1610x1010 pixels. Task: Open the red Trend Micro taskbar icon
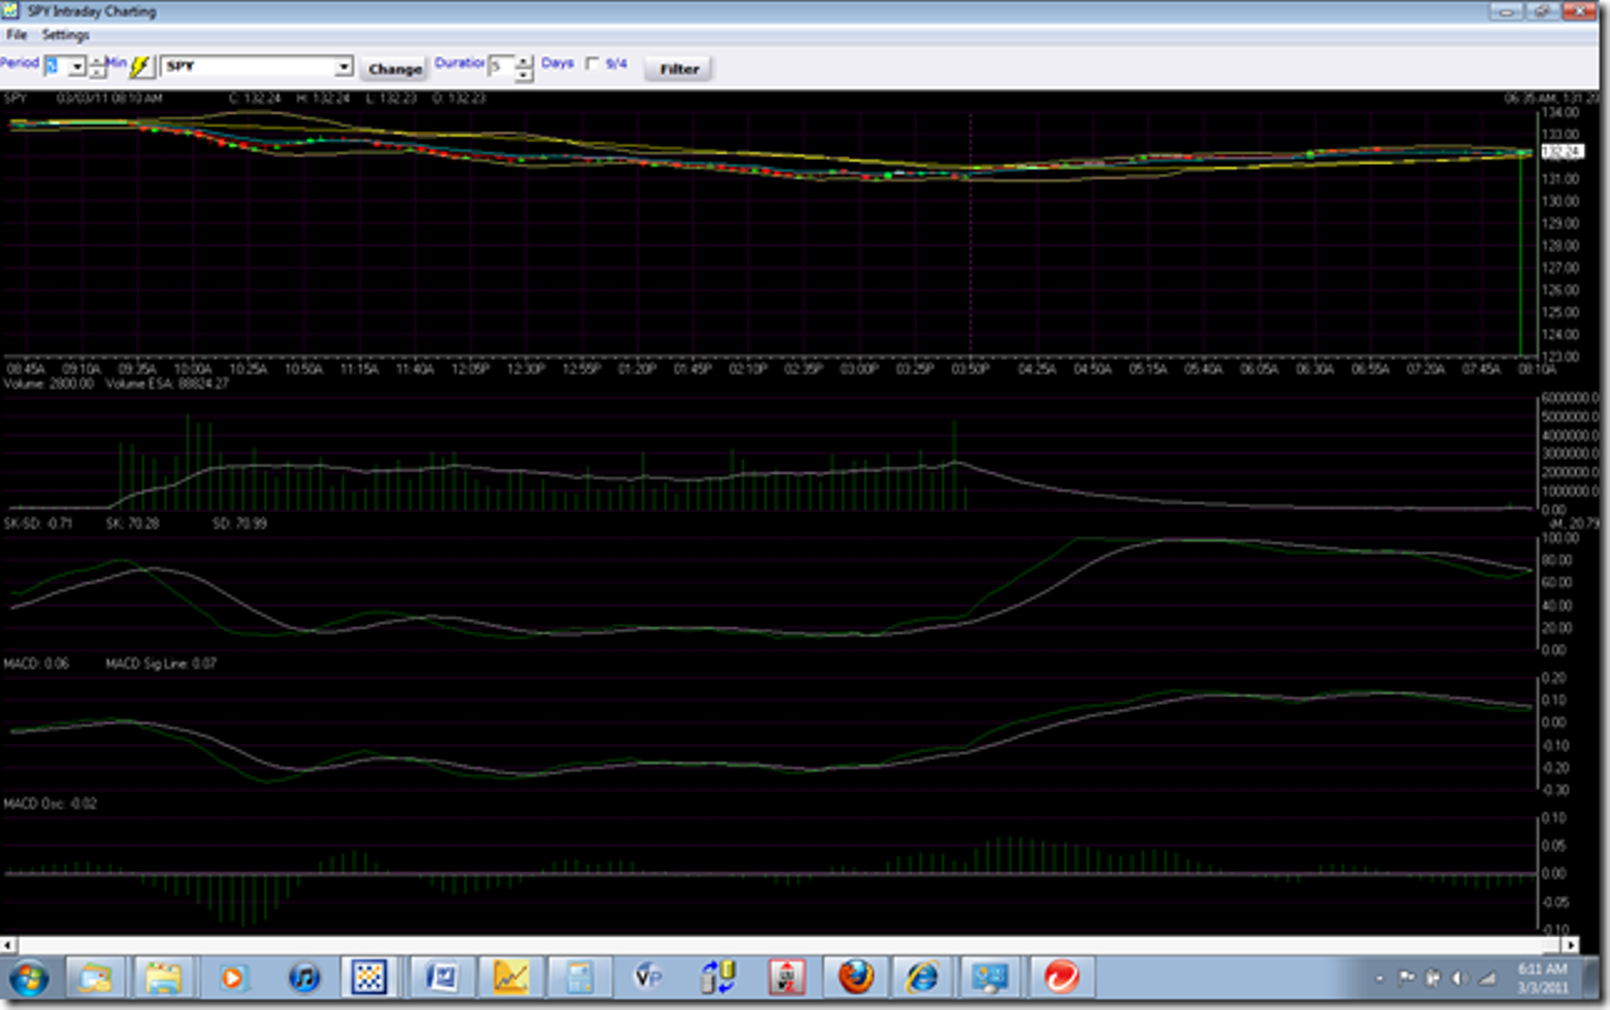click(x=1061, y=977)
